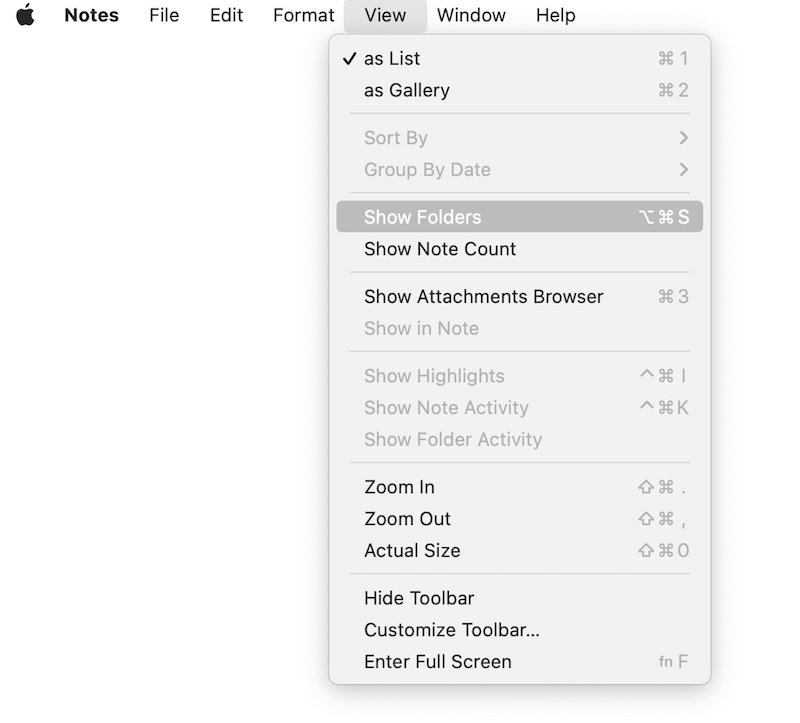Open the Notes application menu
The width and height of the screenshot is (800, 723).
pyautogui.click(x=91, y=15)
